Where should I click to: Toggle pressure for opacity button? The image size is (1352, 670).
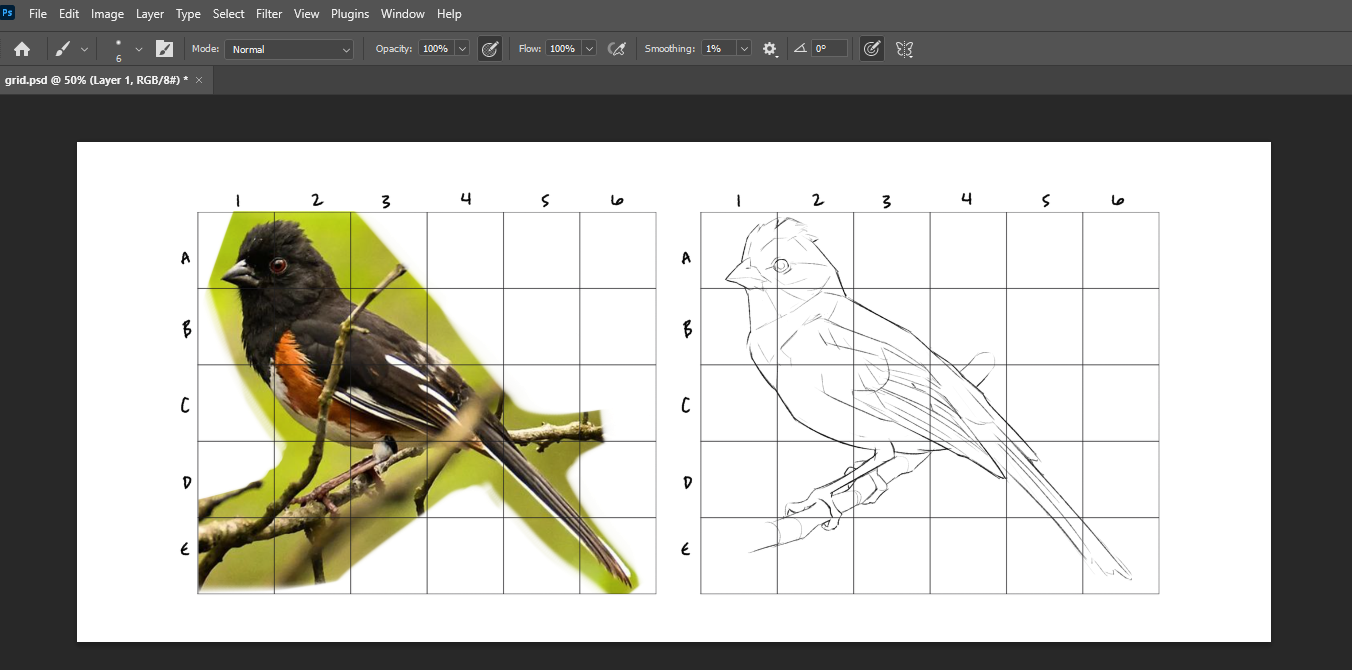pyautogui.click(x=490, y=49)
